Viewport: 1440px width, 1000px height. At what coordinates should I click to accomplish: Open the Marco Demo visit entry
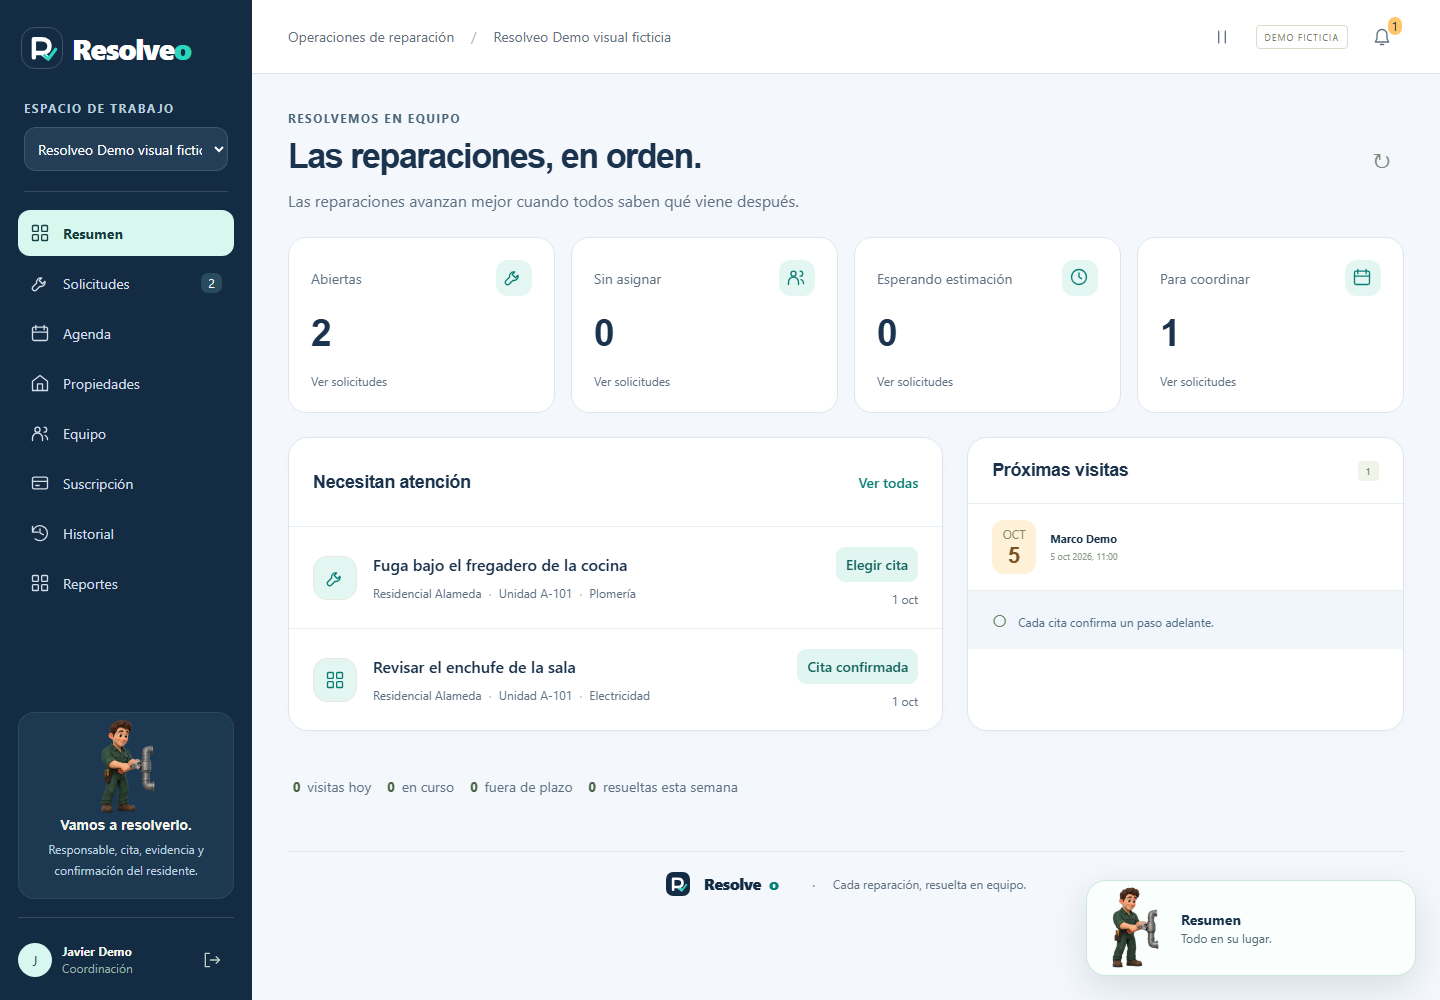[1185, 547]
